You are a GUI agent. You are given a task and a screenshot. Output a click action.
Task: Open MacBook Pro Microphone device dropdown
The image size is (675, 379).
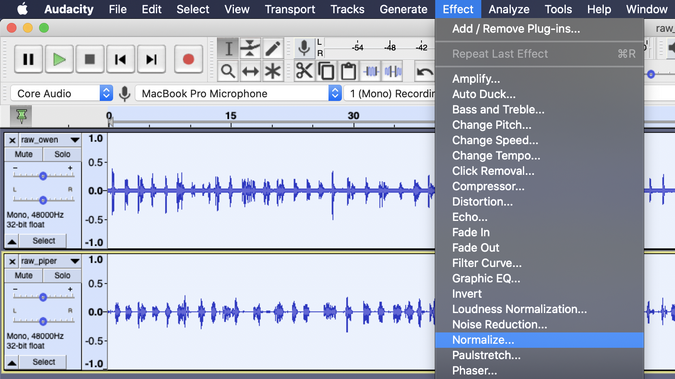pos(239,93)
